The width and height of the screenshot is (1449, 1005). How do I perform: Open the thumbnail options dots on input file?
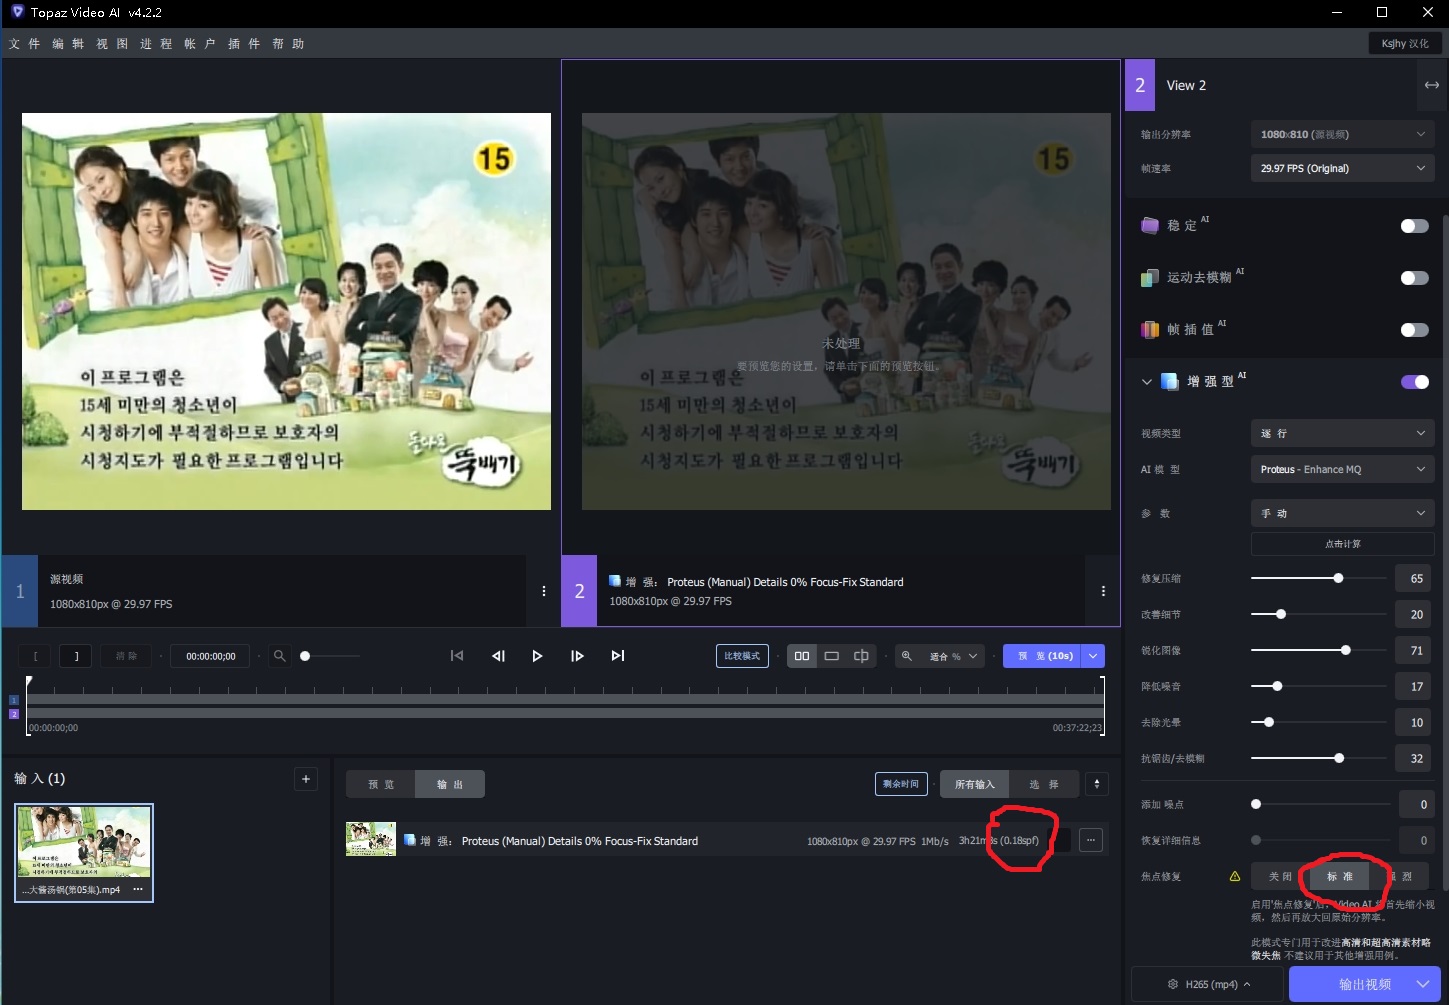point(138,889)
